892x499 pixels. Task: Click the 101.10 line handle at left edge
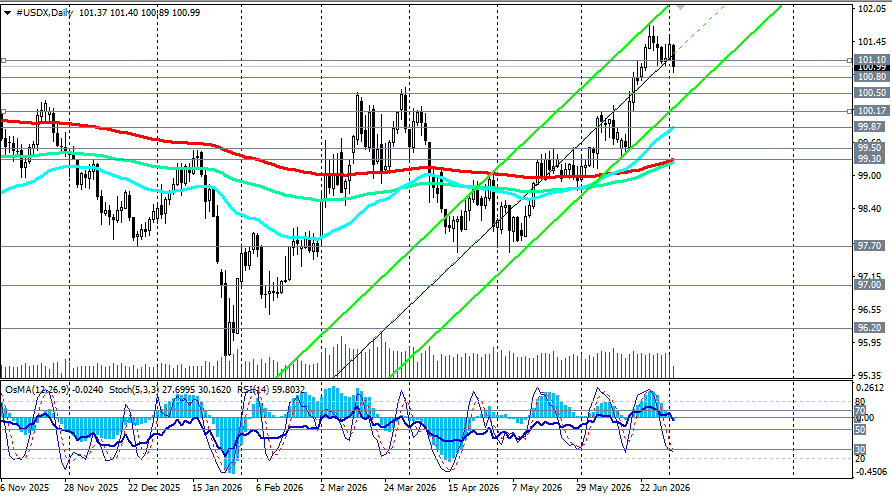[x=3, y=60]
